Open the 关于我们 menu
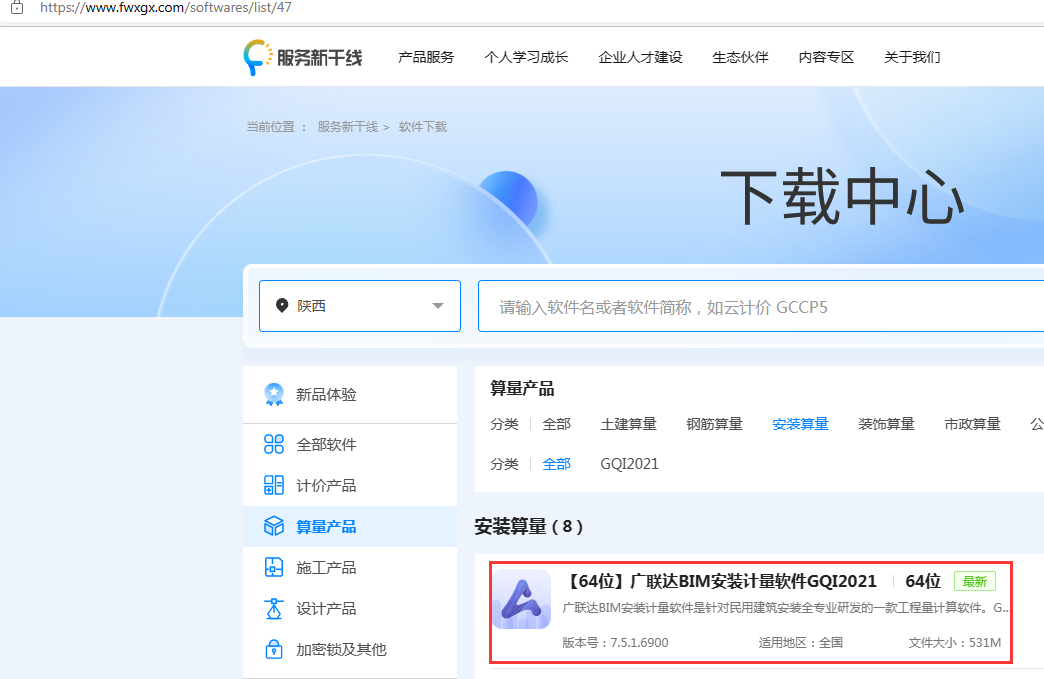The image size is (1044, 679). 912,57
